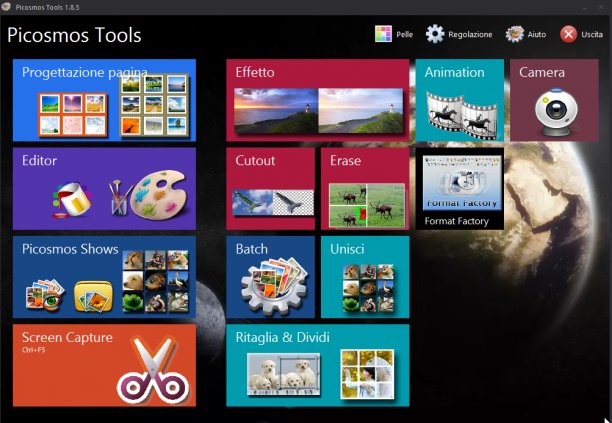Click the Picosmos Tools 1.8.5 titlebar icon
This screenshot has height=423, width=612.
point(6,7)
